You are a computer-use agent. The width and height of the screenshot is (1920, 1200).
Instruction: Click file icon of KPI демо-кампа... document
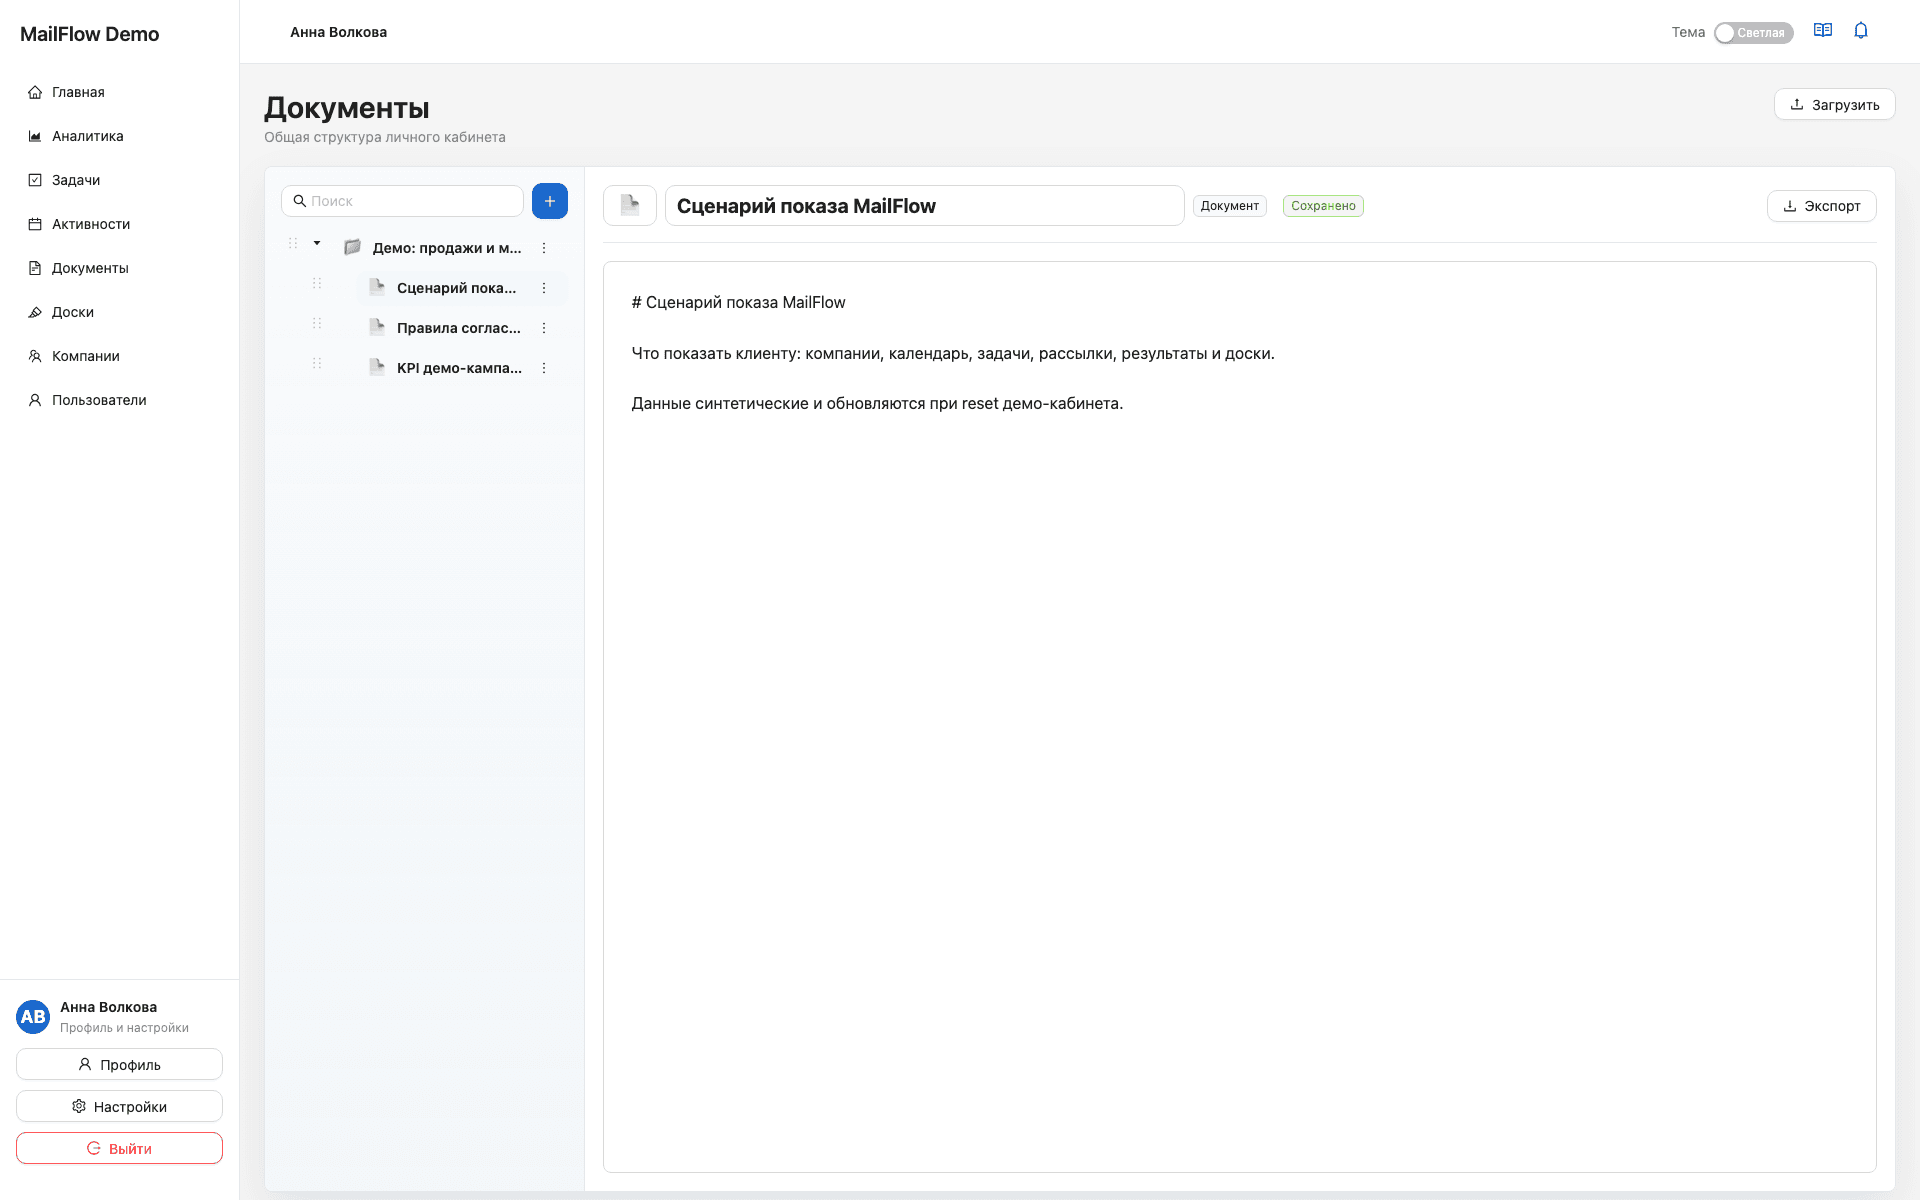click(377, 367)
